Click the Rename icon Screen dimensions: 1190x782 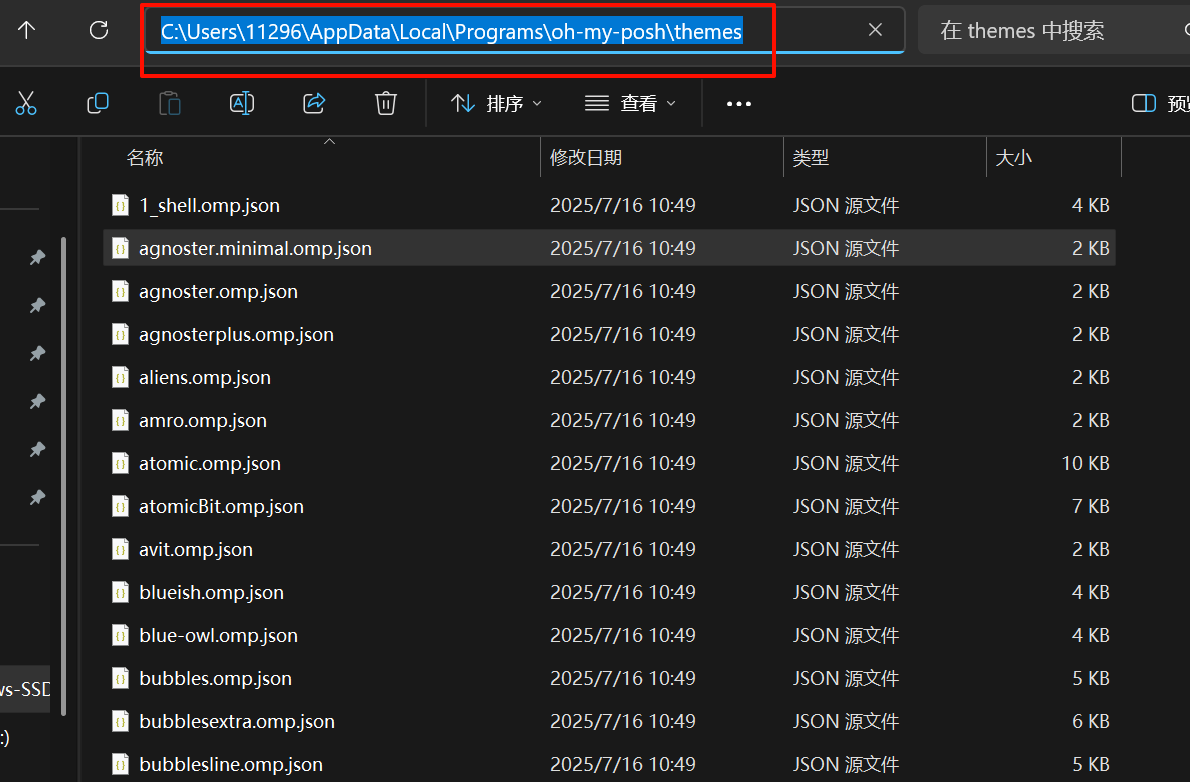(x=241, y=103)
